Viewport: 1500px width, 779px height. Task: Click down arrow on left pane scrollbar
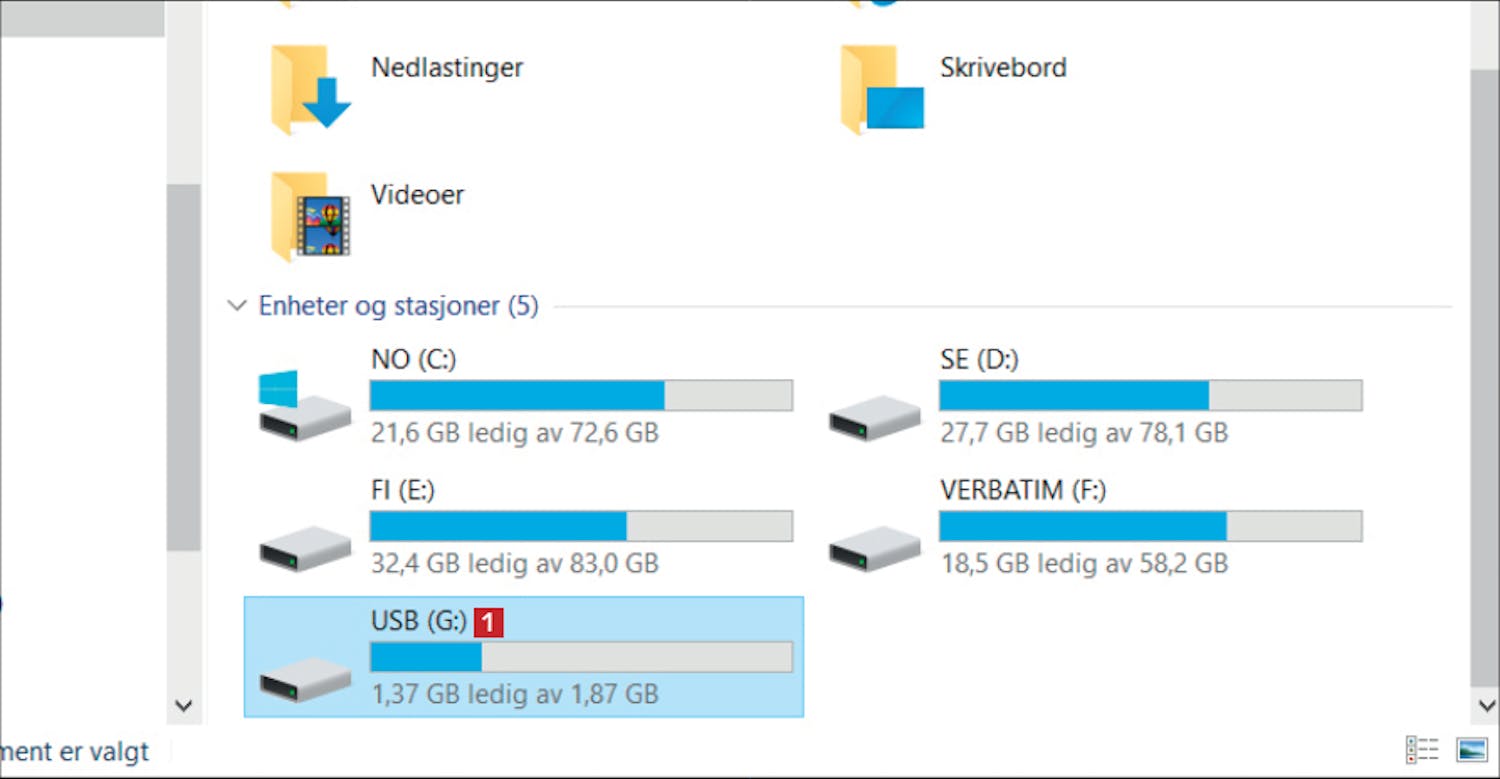click(x=183, y=705)
